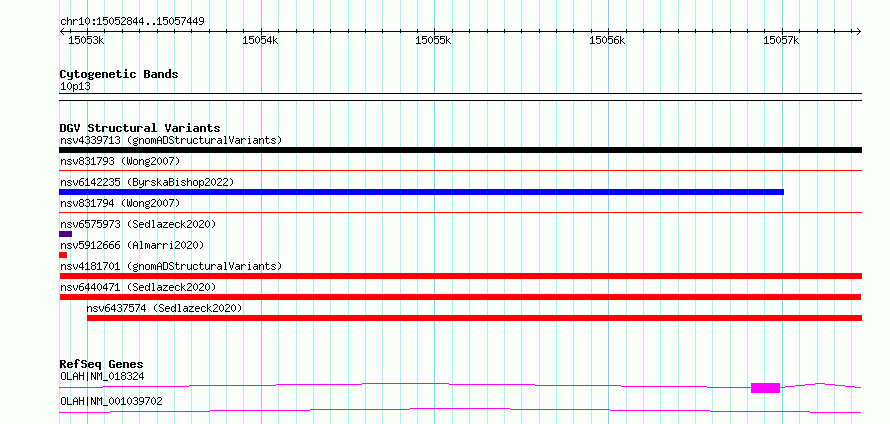Screen dimensions: 890x424
Task: Click the thin red nsv831794 variant line
Action: point(460,212)
